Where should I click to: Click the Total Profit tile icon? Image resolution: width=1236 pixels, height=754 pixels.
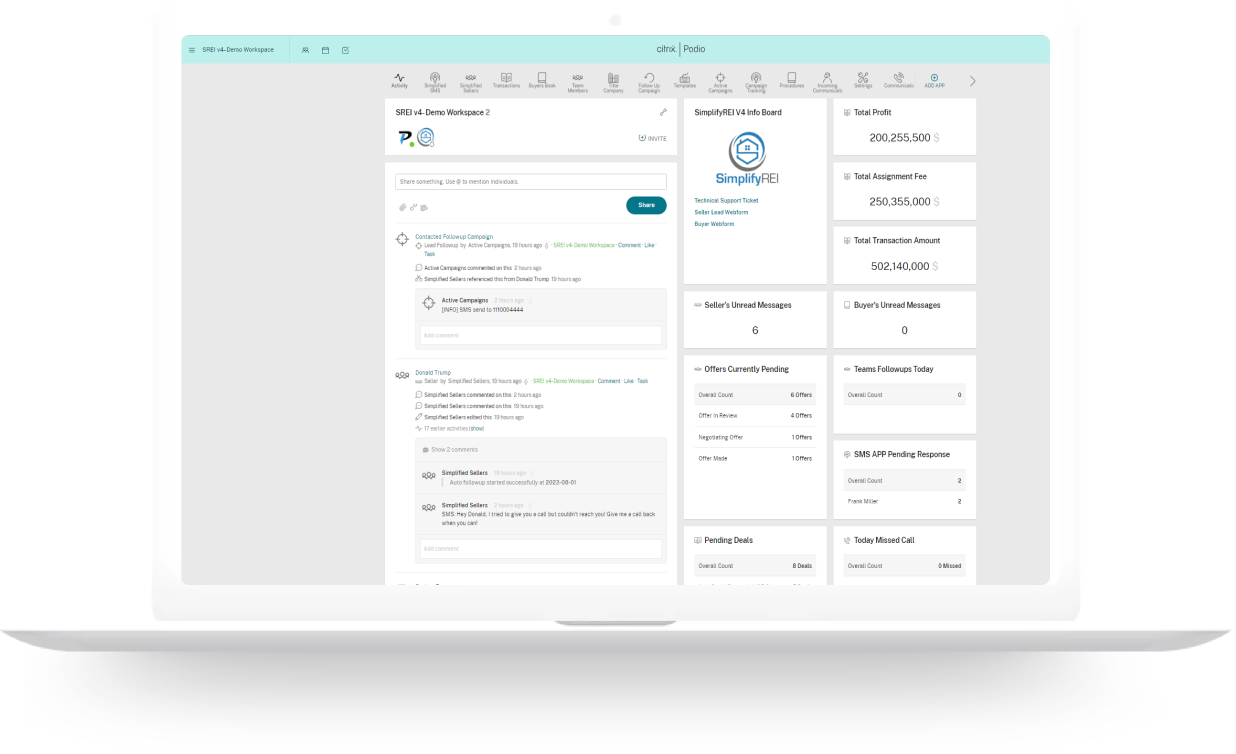tap(848, 113)
